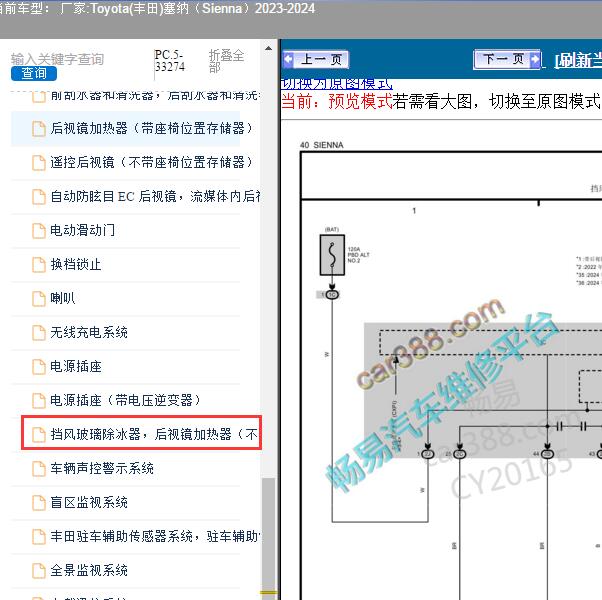Viewport: 602px width, 600px height.
Task: Click the 刷新 refresh link
Action: (578, 60)
